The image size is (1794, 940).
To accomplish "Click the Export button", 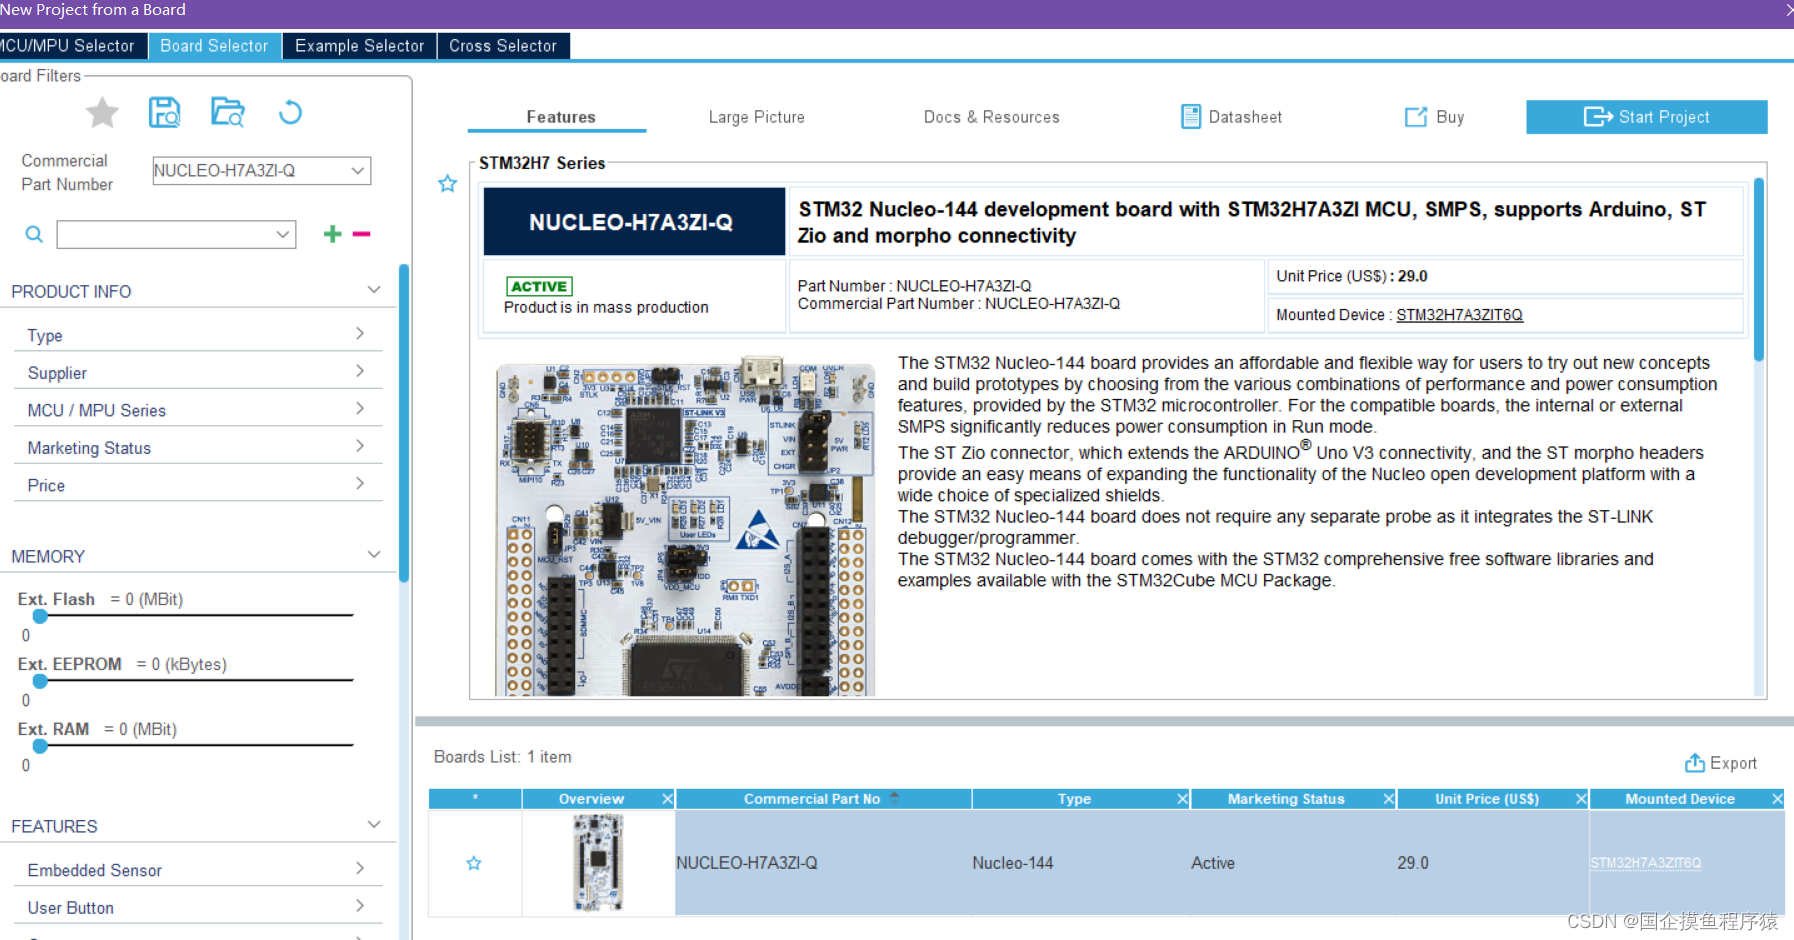I will point(1721,763).
